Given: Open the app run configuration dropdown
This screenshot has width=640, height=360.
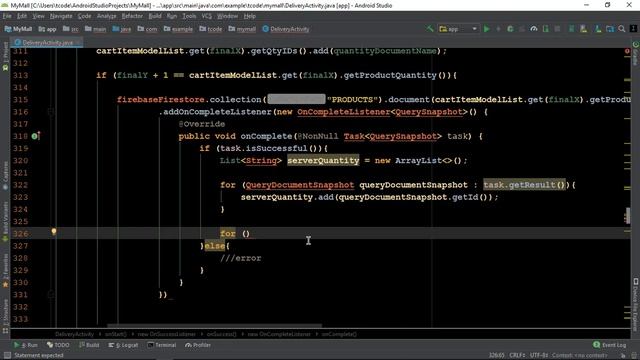Looking at the screenshot, I should tap(458, 29).
